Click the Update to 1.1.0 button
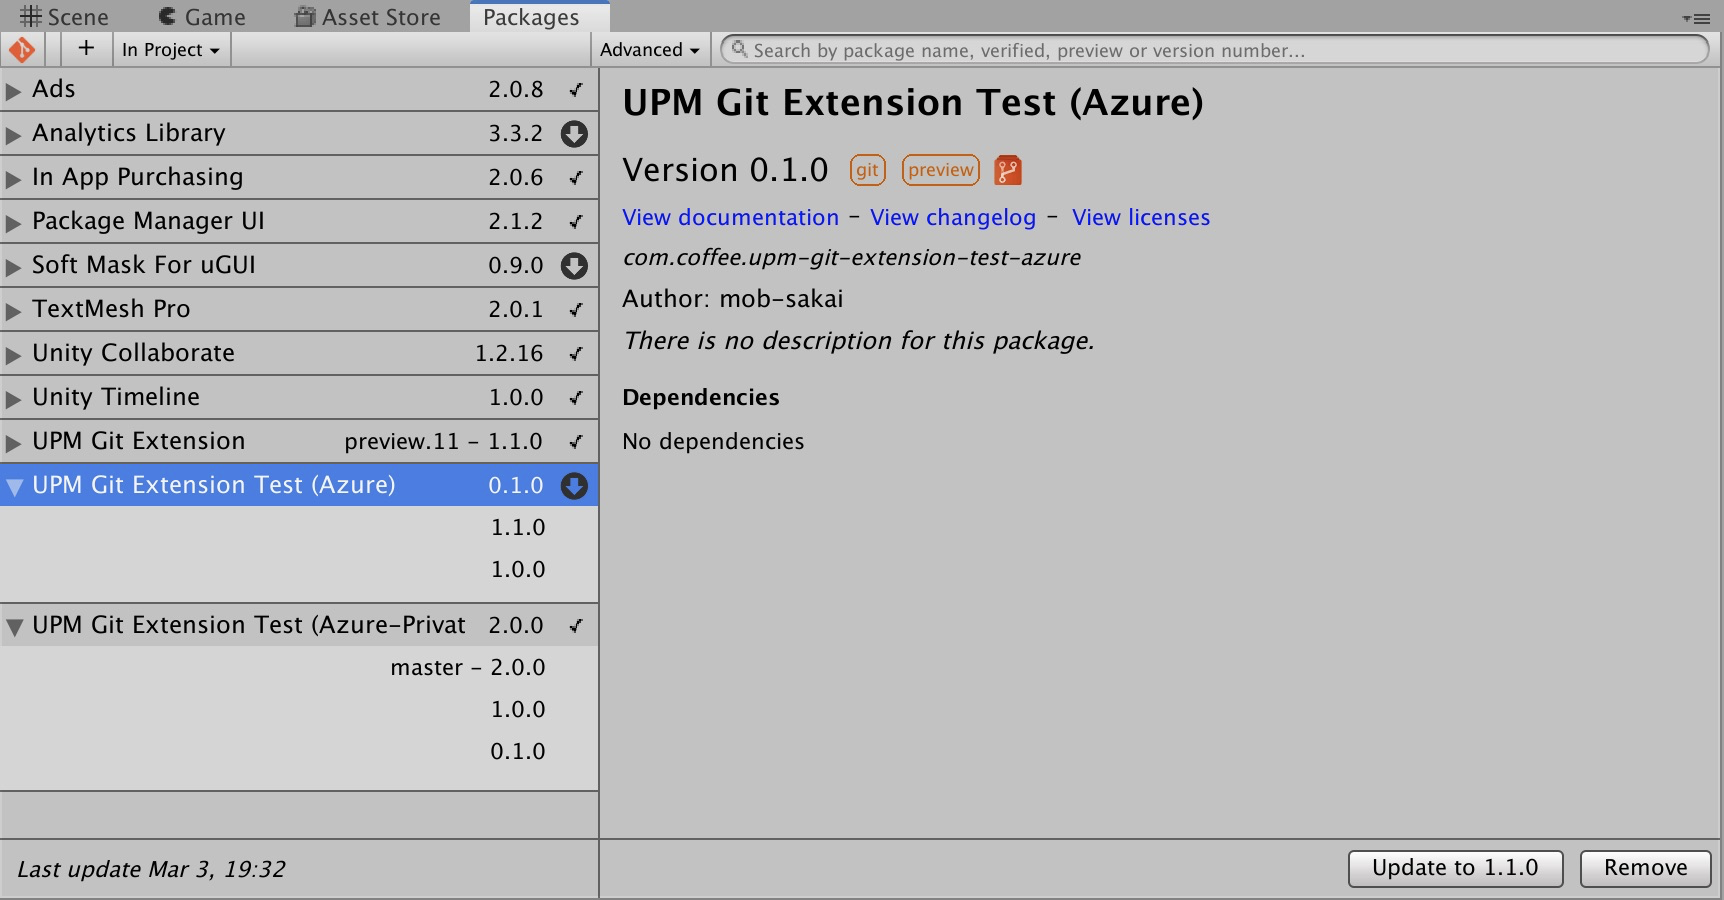Image resolution: width=1724 pixels, height=900 pixels. point(1455,868)
